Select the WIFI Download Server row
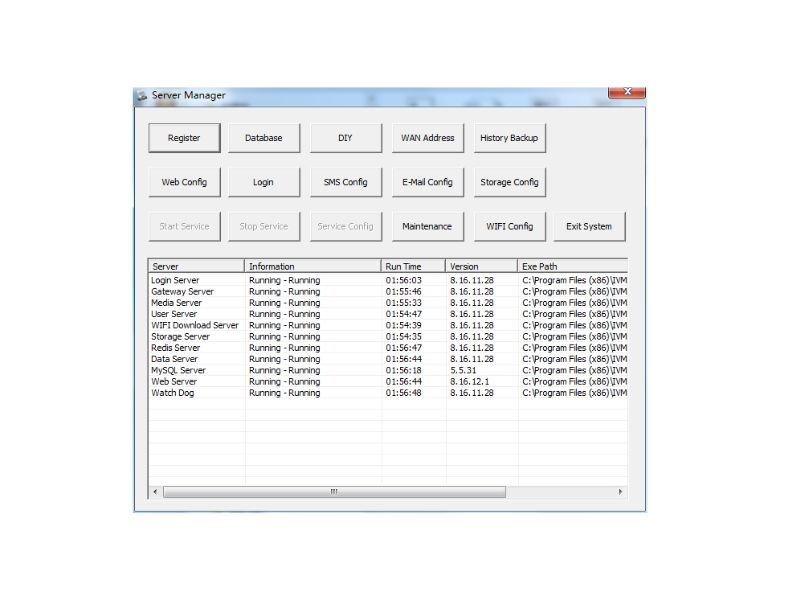 click(388, 325)
